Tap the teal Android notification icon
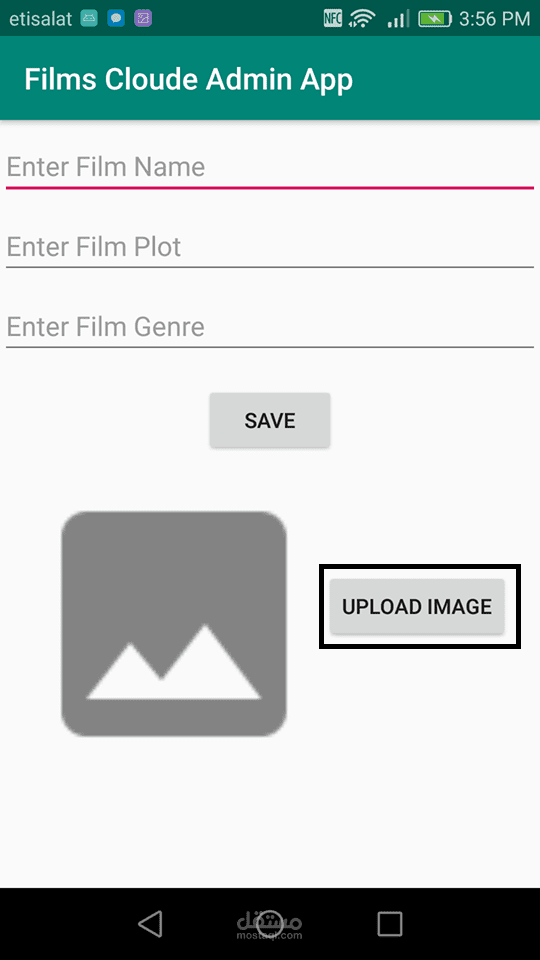Screen dimensions: 540x960 (x=89, y=19)
